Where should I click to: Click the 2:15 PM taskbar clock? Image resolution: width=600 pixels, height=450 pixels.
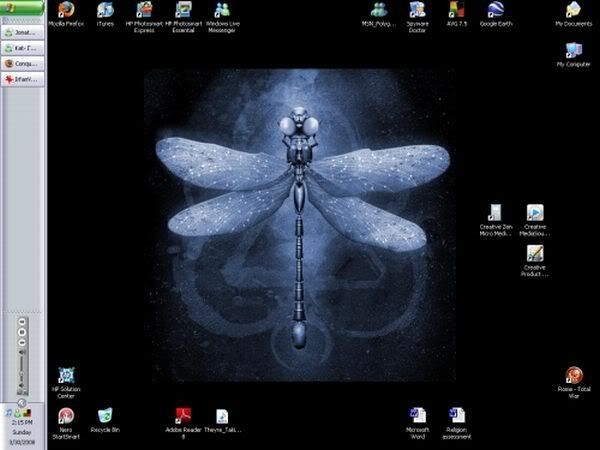pyautogui.click(x=22, y=422)
